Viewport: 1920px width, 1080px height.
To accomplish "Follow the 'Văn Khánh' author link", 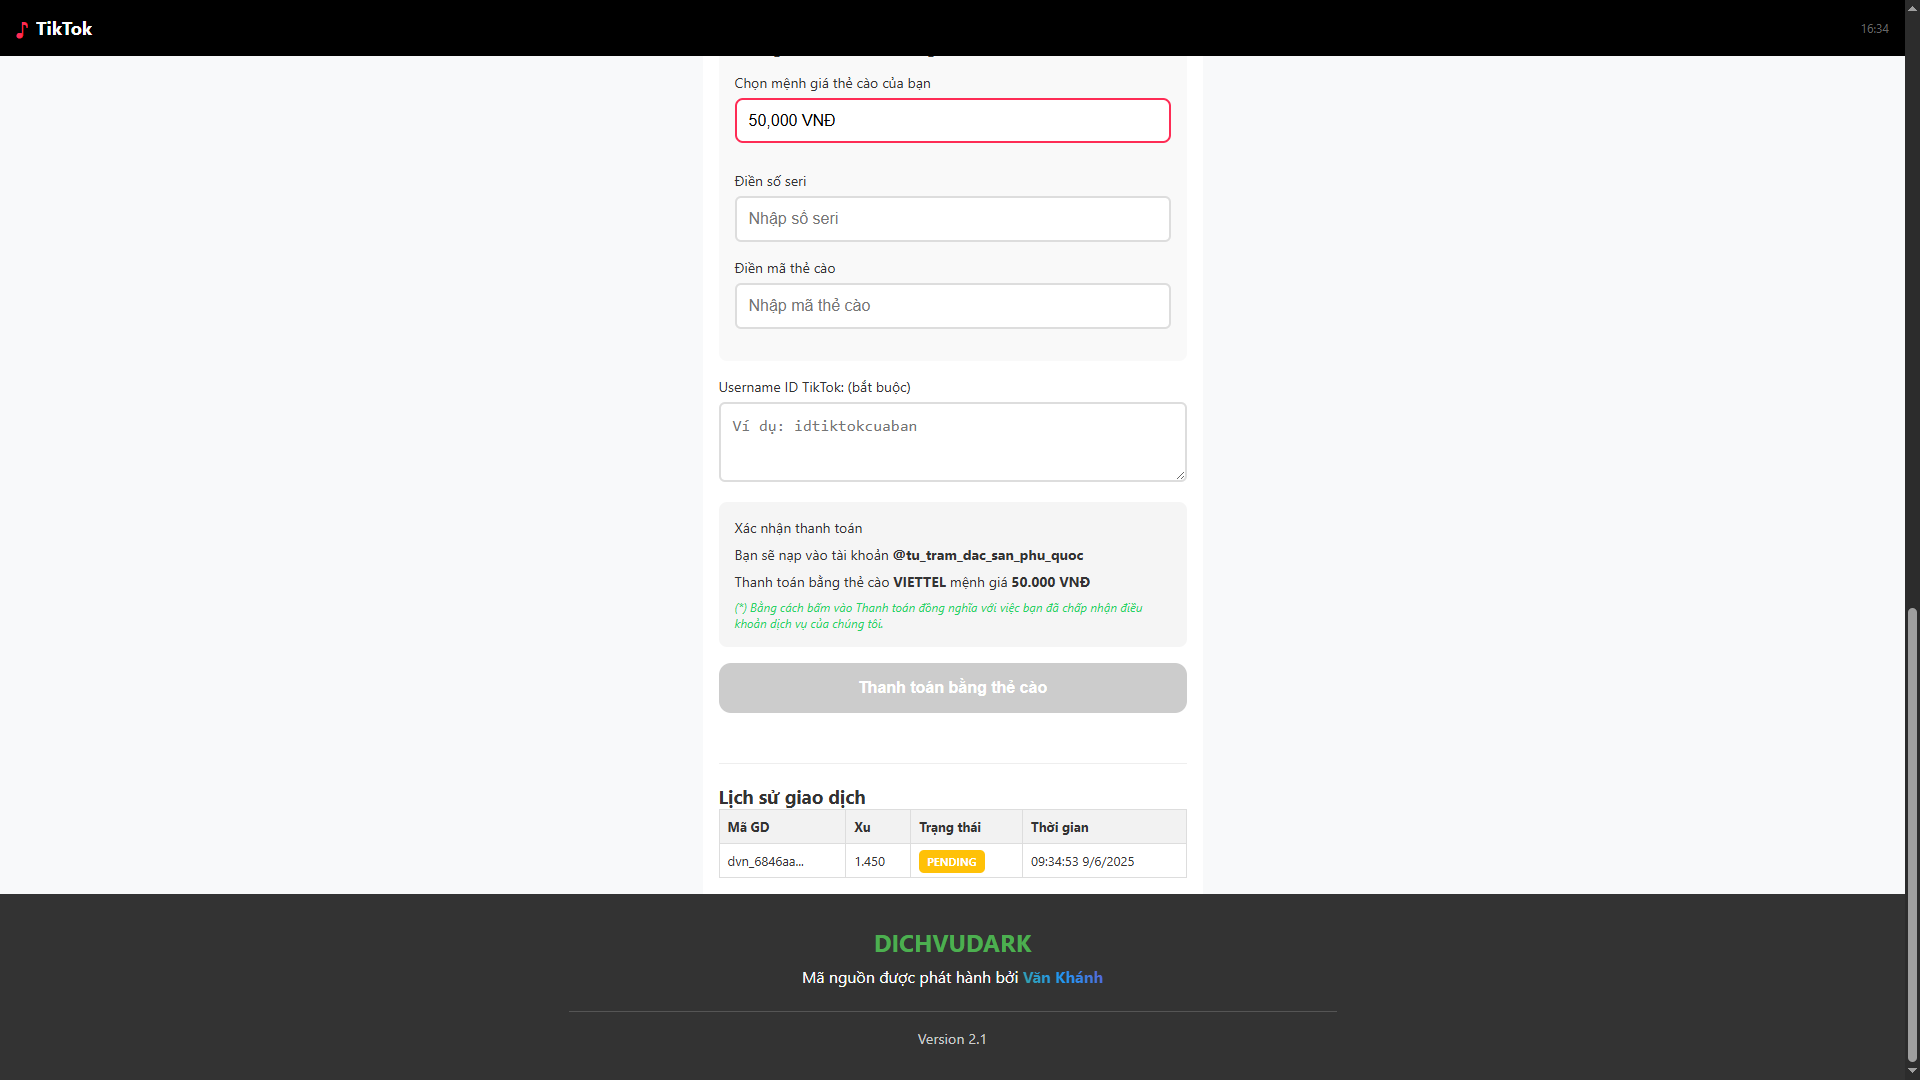I will [x=1062, y=978].
